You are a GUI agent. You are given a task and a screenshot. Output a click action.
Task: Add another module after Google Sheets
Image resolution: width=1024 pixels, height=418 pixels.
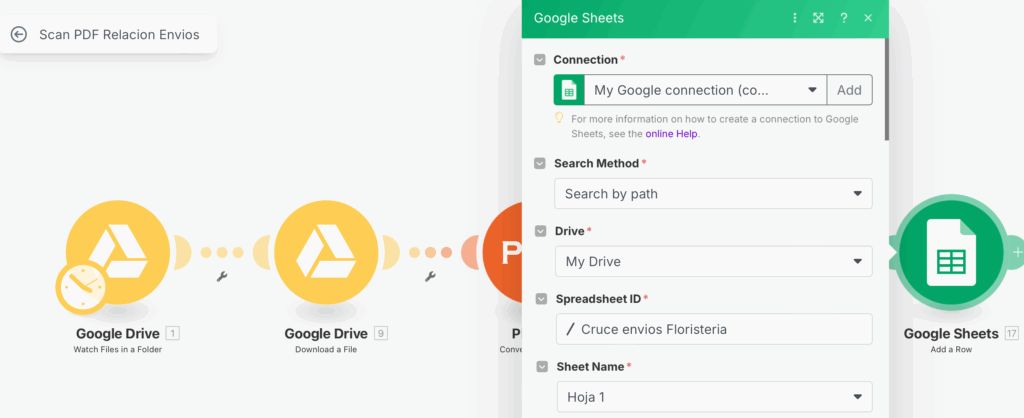[x=1016, y=251]
